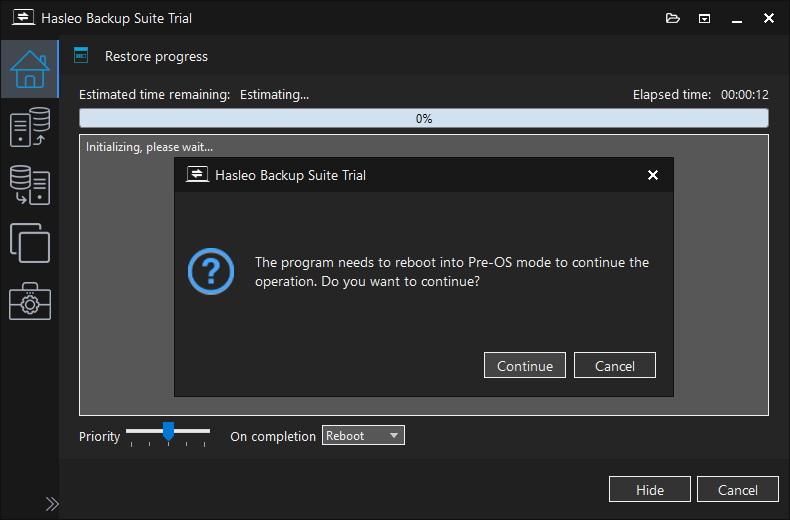Screen dimensions: 790x520
Task: Click Hide button at bottom right
Action: pos(650,489)
